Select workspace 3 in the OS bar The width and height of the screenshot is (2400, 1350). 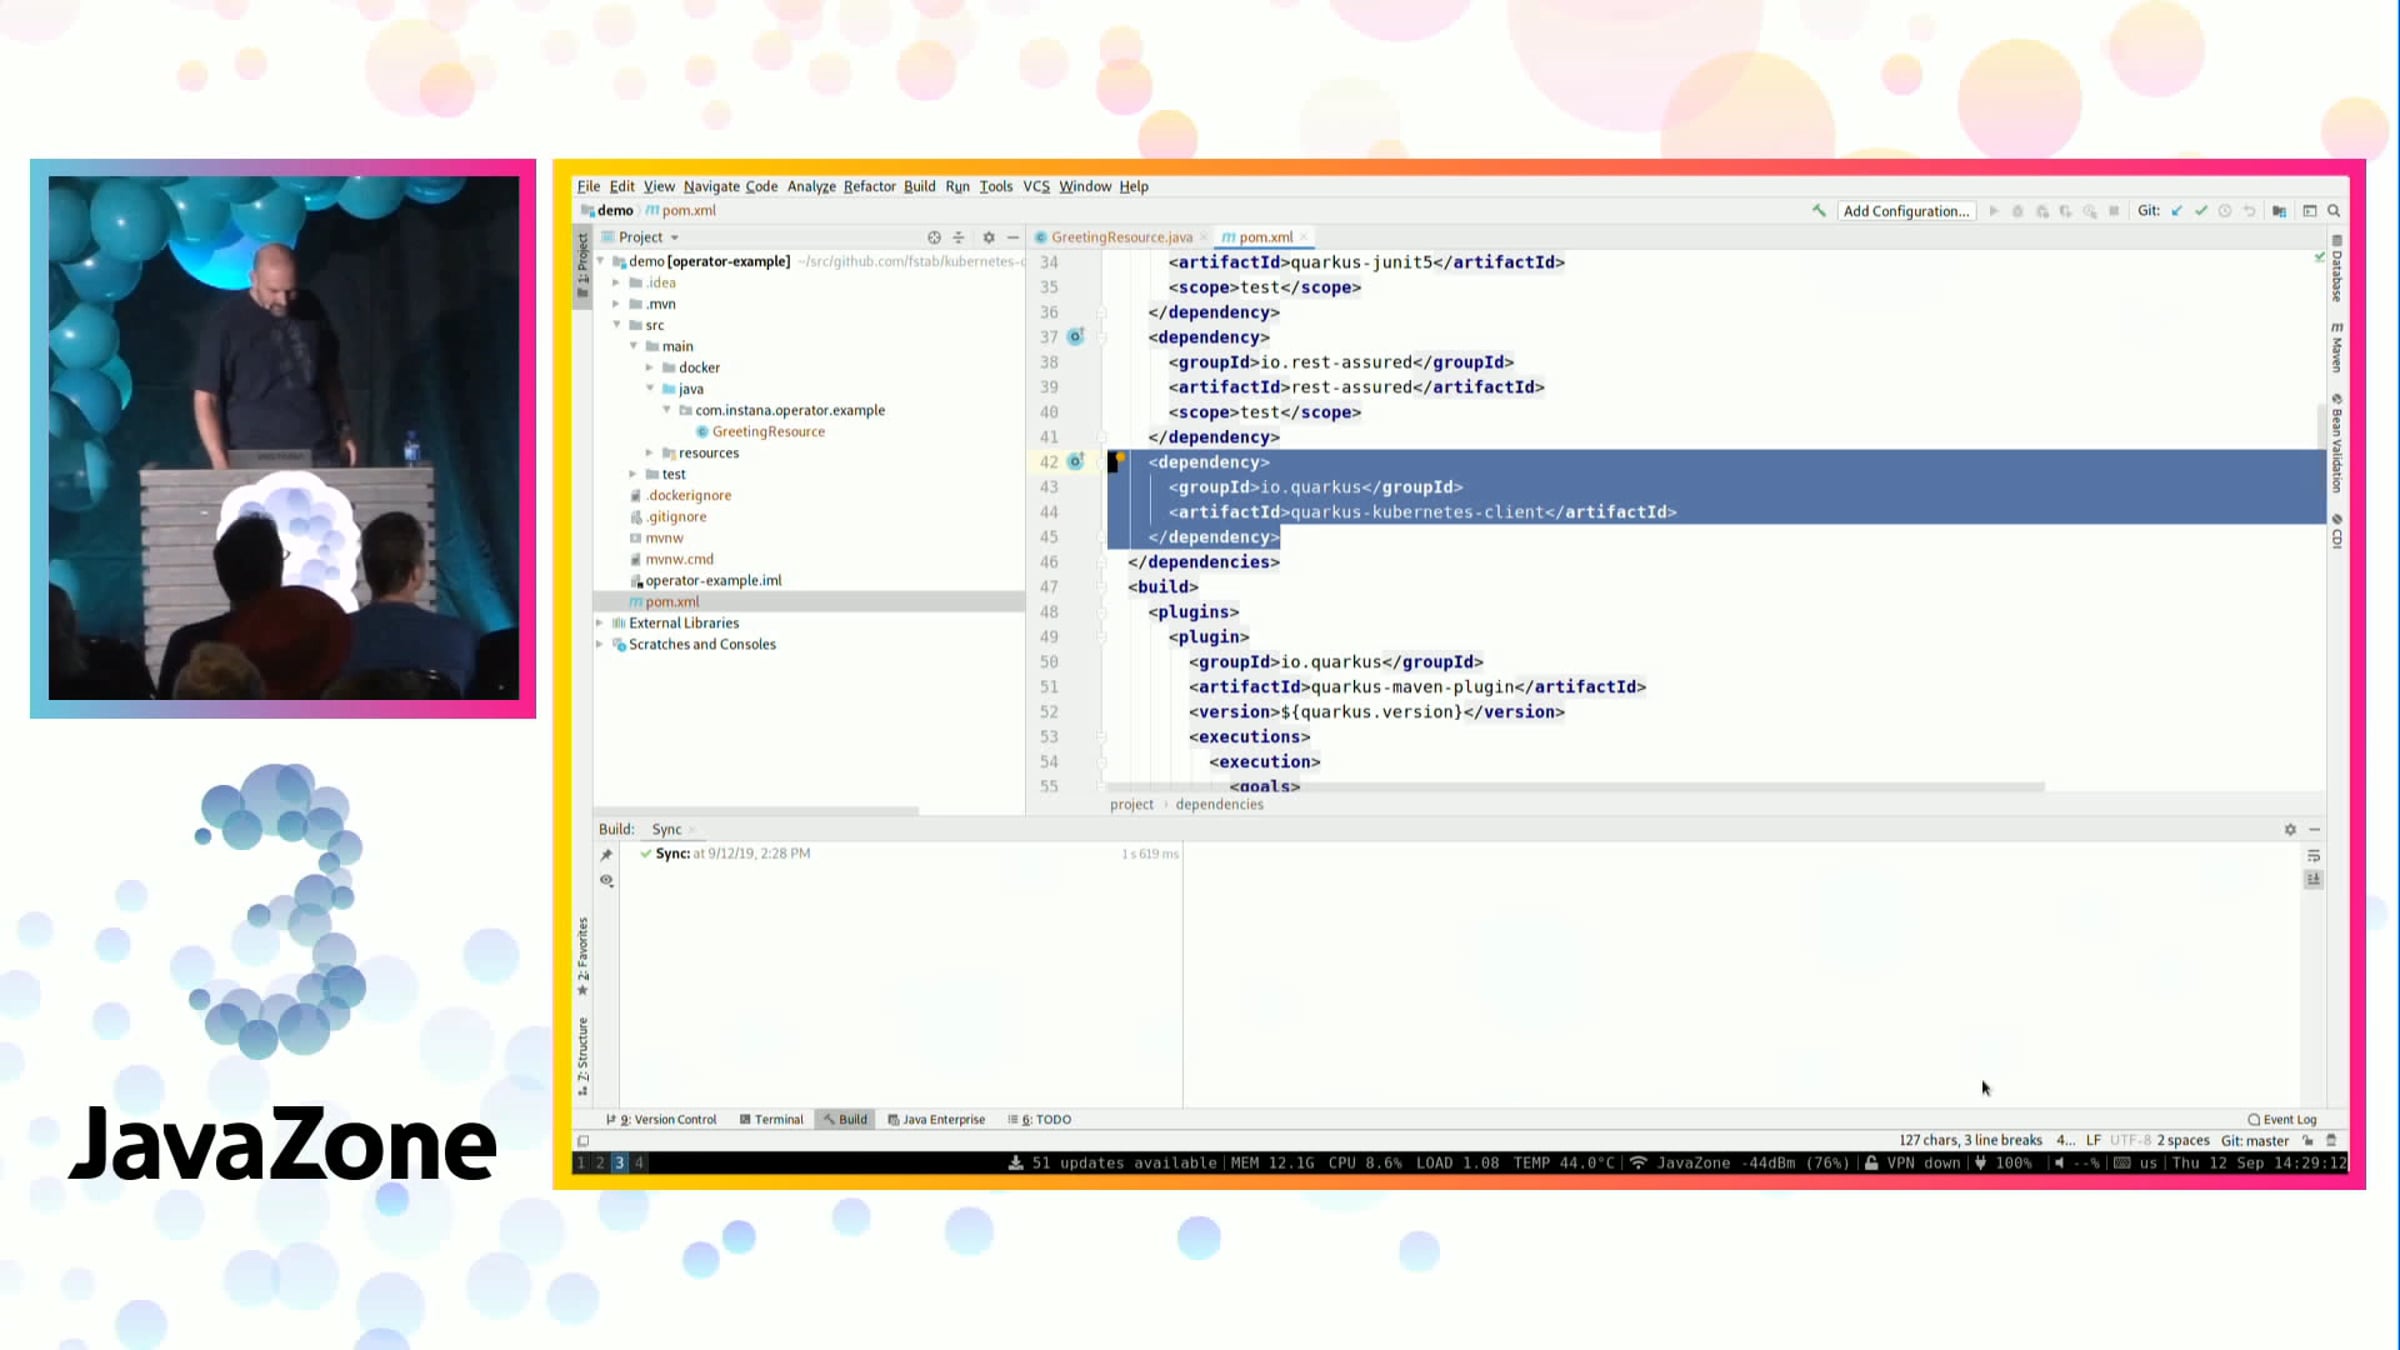click(619, 1162)
